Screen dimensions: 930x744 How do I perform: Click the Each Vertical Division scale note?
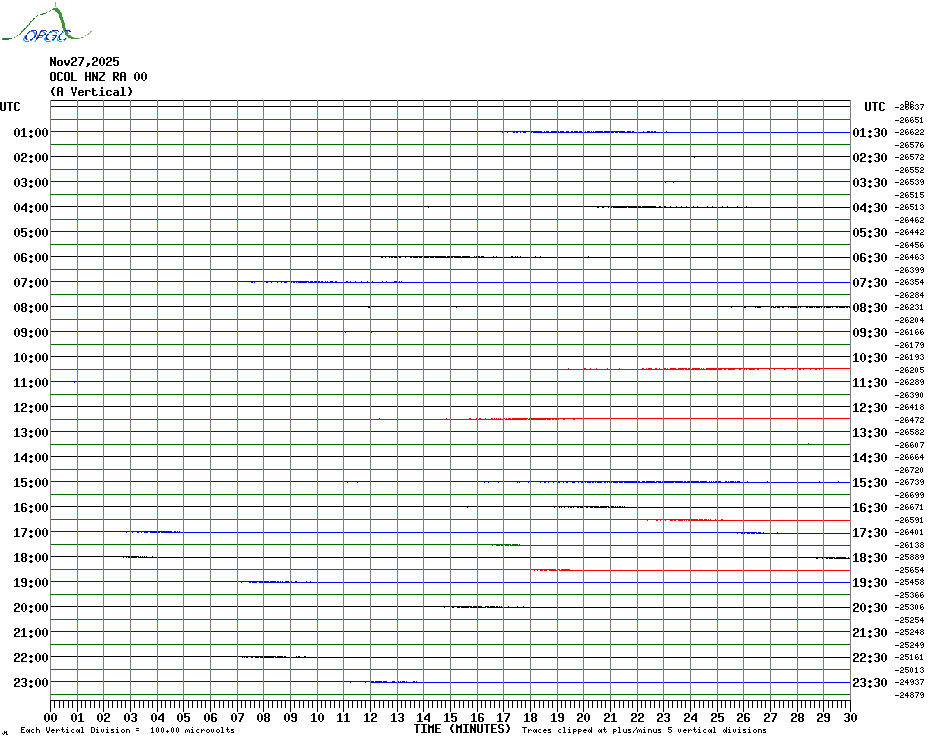[x=127, y=731]
